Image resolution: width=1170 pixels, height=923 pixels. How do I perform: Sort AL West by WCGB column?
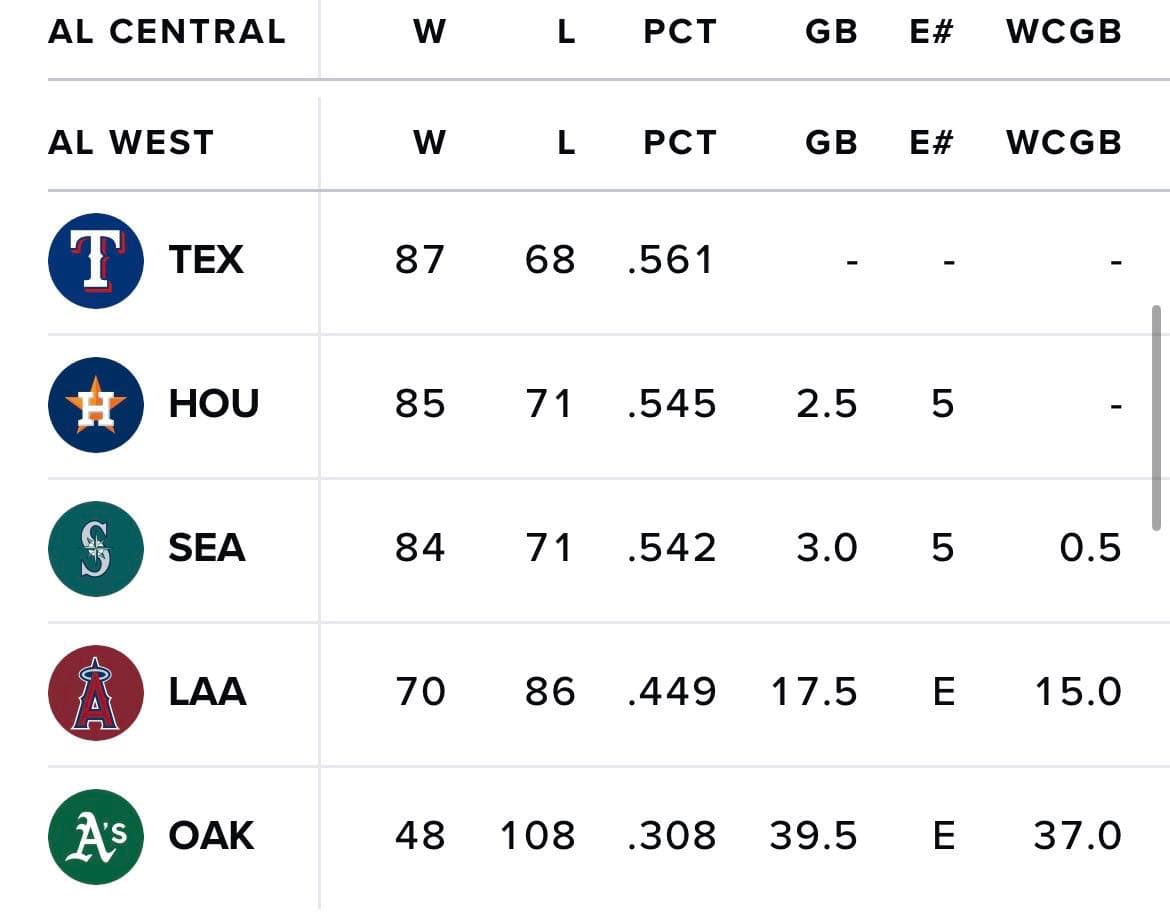pos(1064,143)
